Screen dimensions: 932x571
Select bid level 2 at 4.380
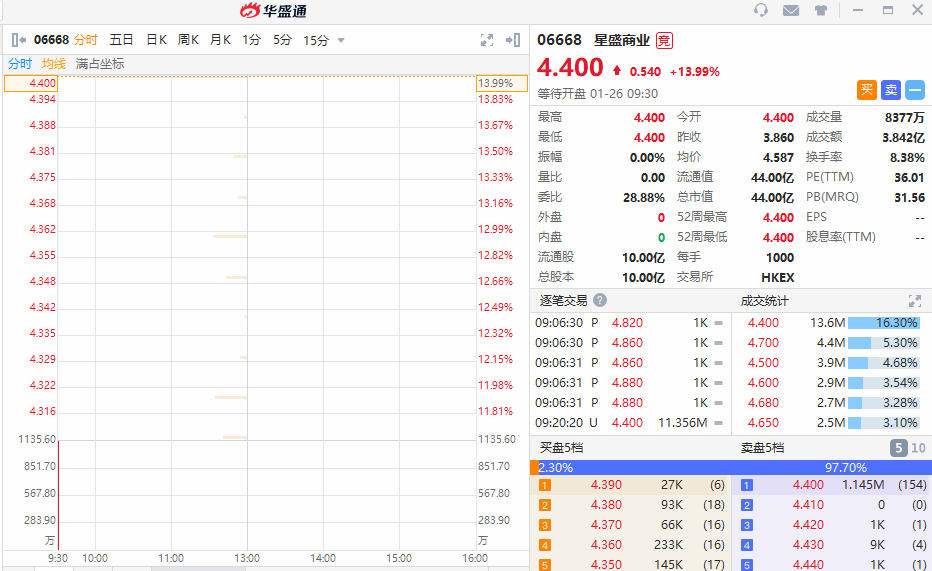click(631, 505)
